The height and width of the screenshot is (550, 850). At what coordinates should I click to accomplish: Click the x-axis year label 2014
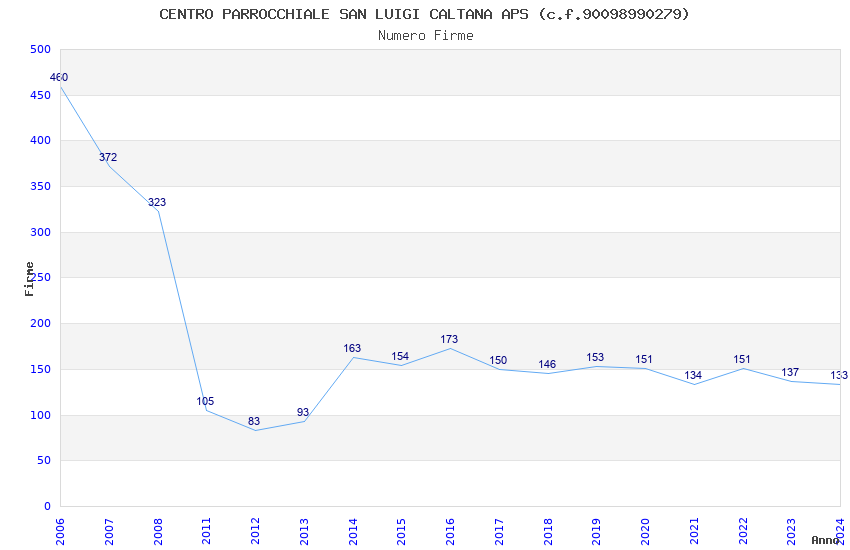point(352,531)
